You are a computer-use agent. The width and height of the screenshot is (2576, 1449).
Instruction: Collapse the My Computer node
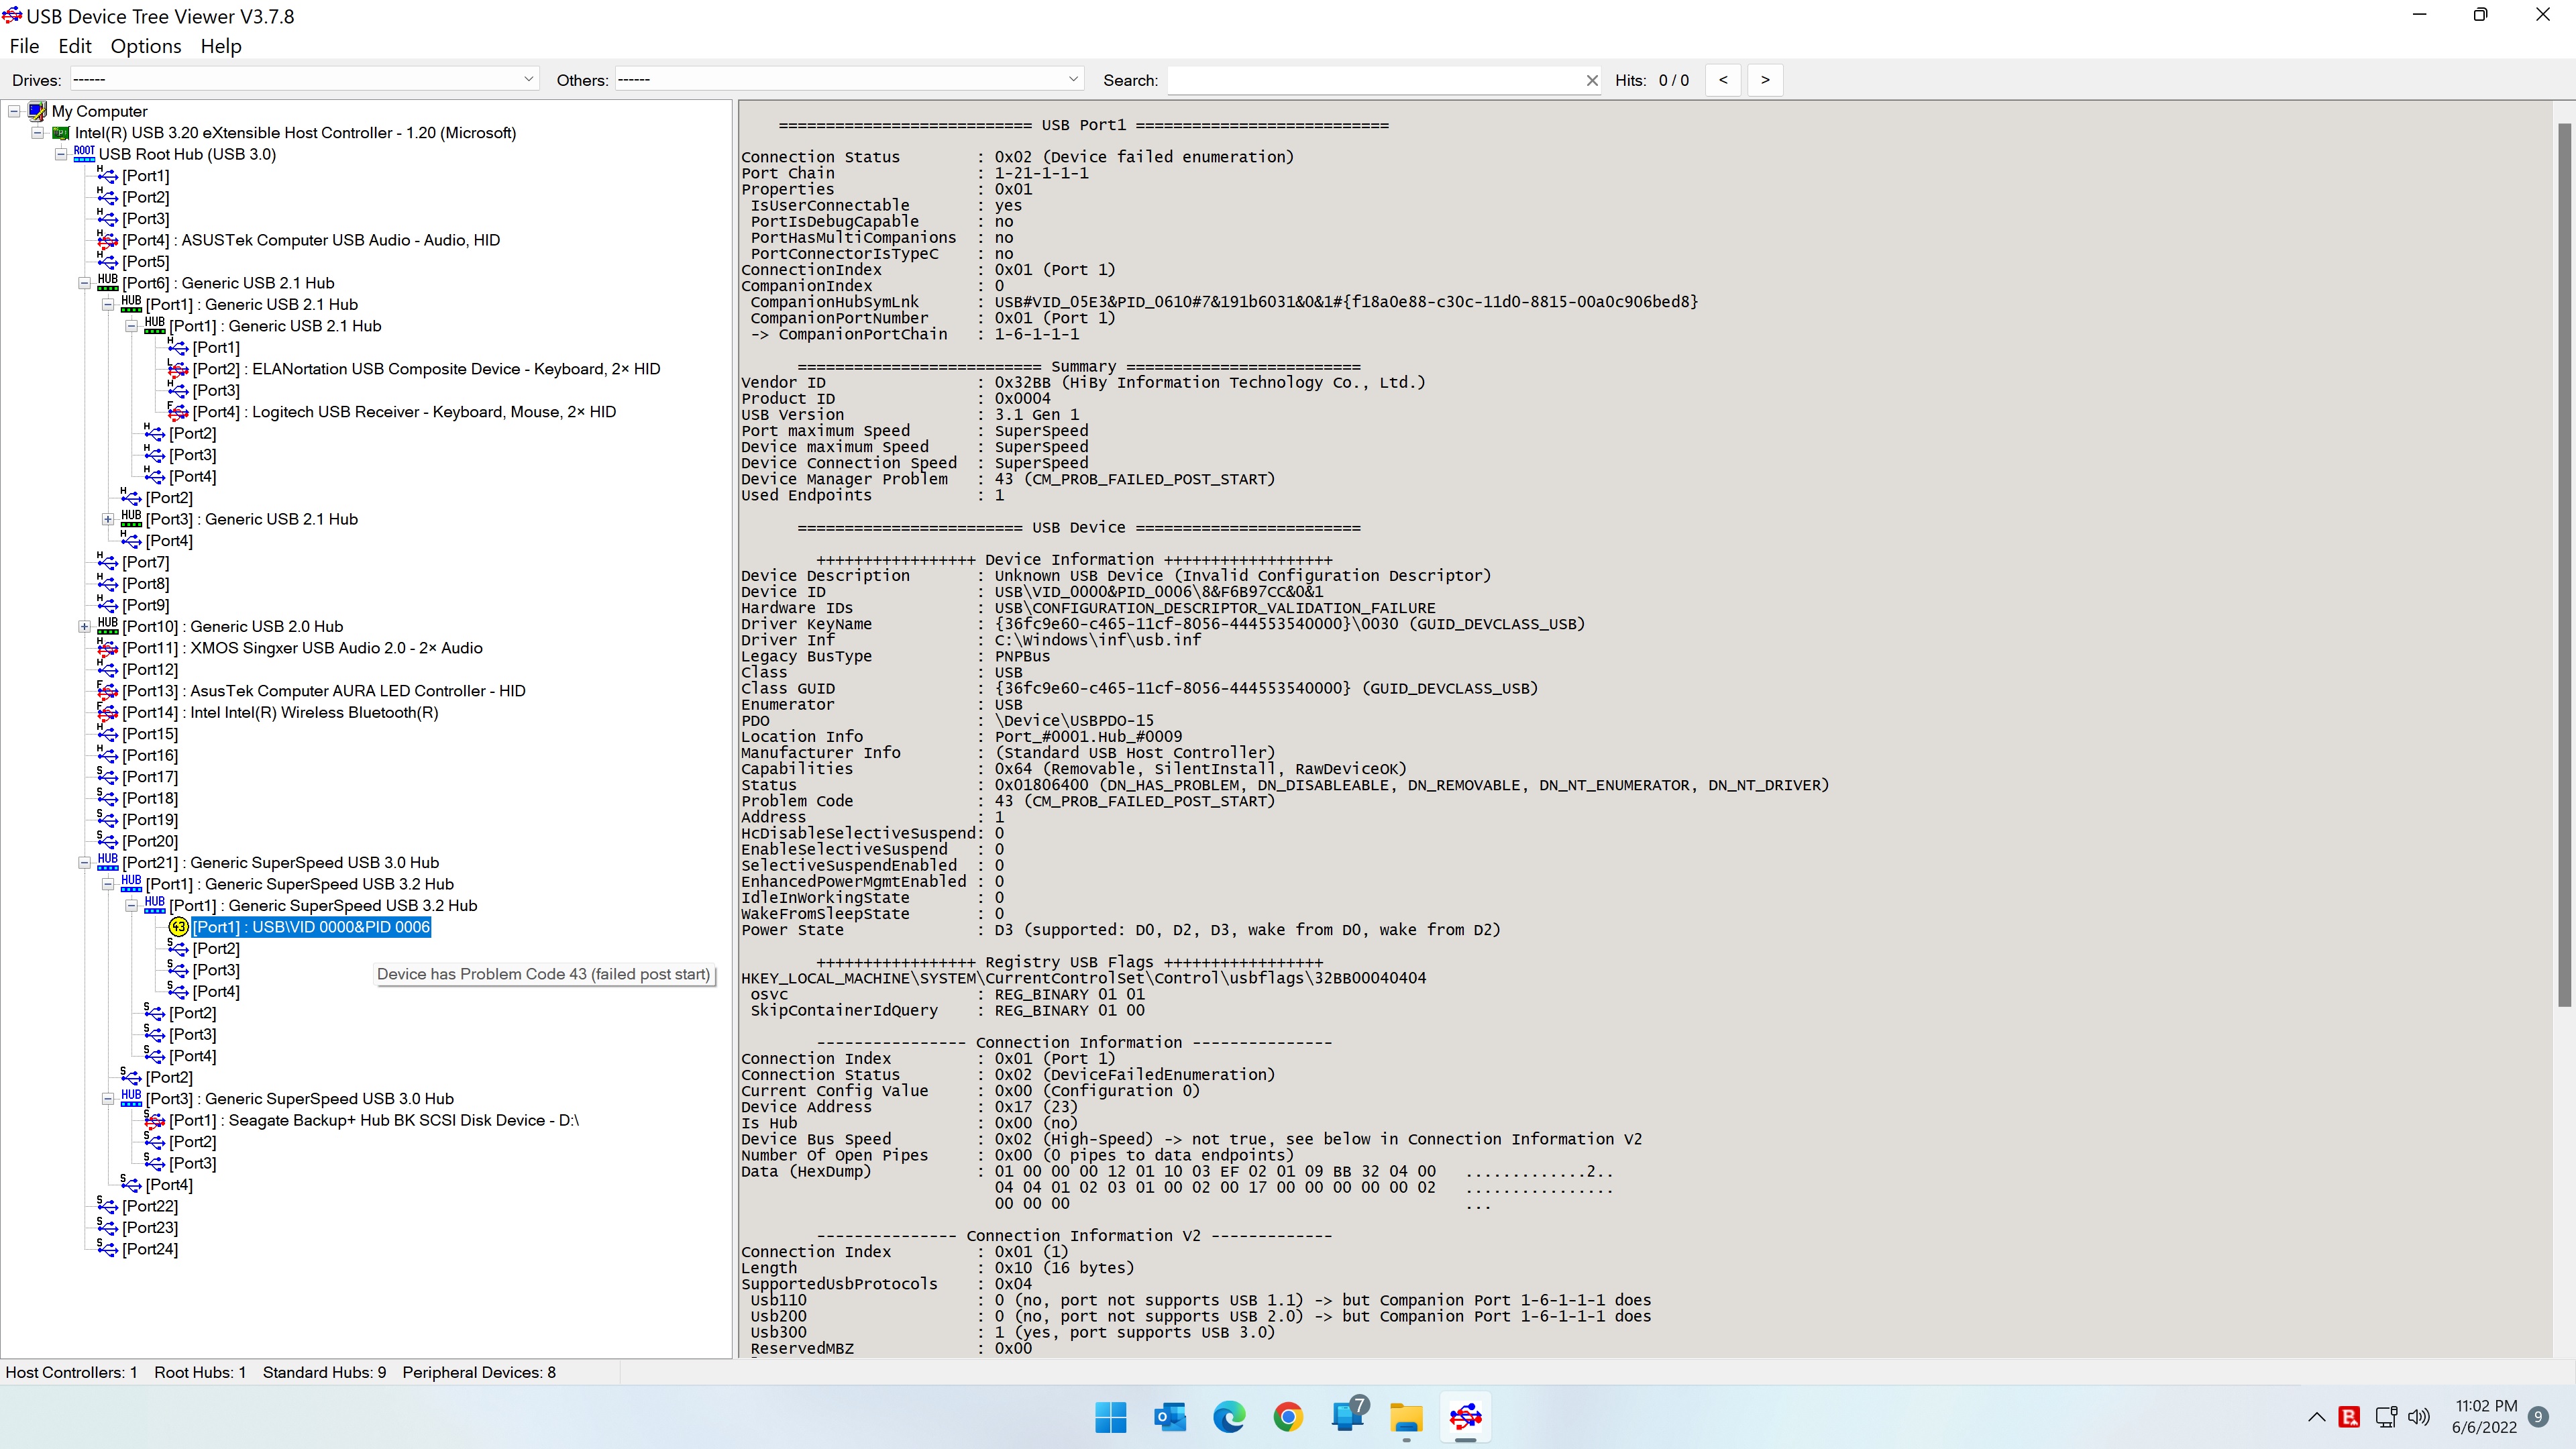tap(14, 111)
